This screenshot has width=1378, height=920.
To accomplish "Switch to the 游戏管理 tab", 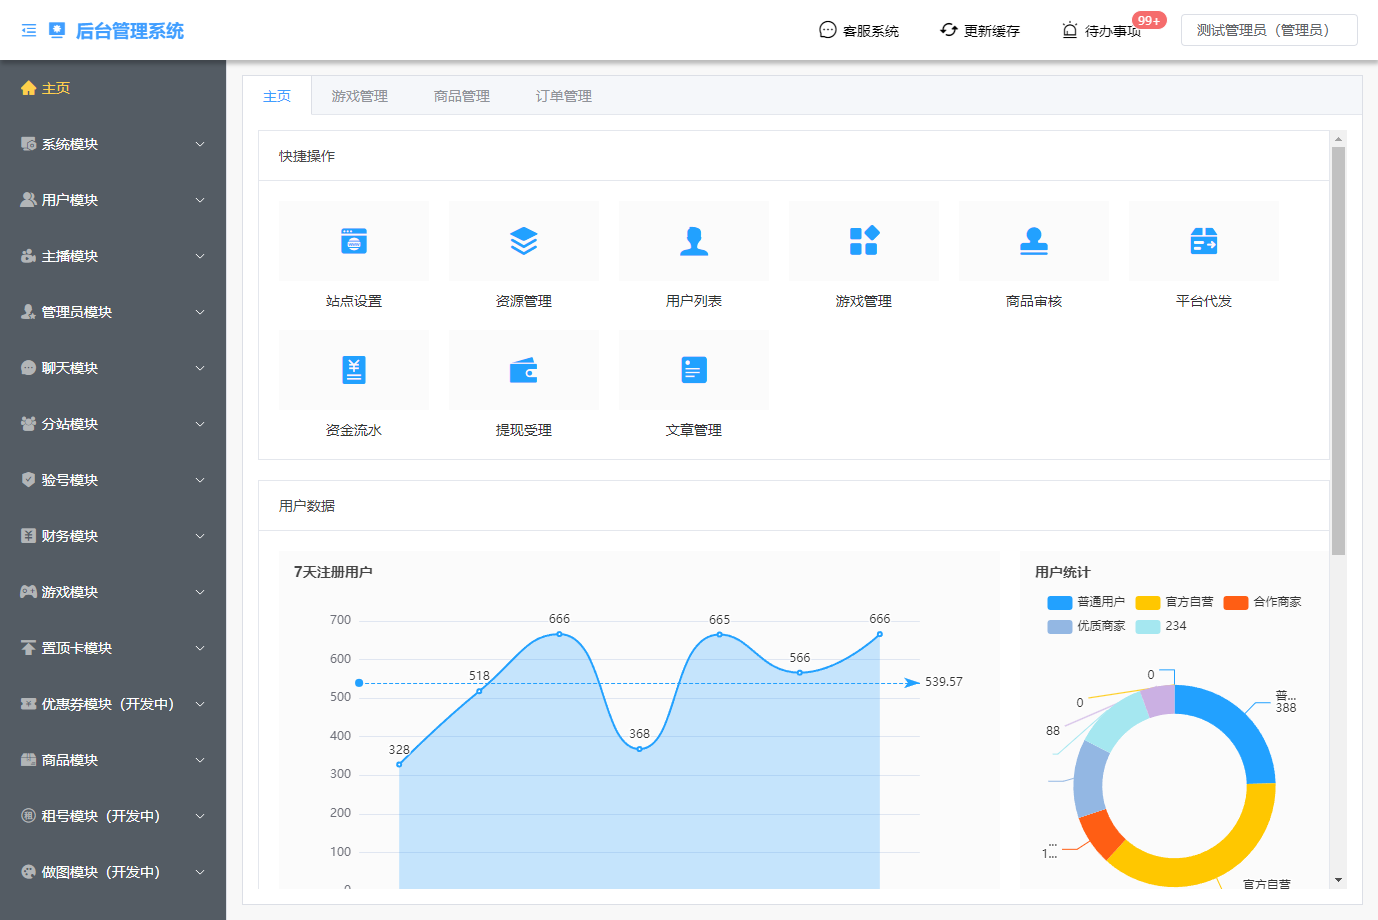I will (360, 96).
